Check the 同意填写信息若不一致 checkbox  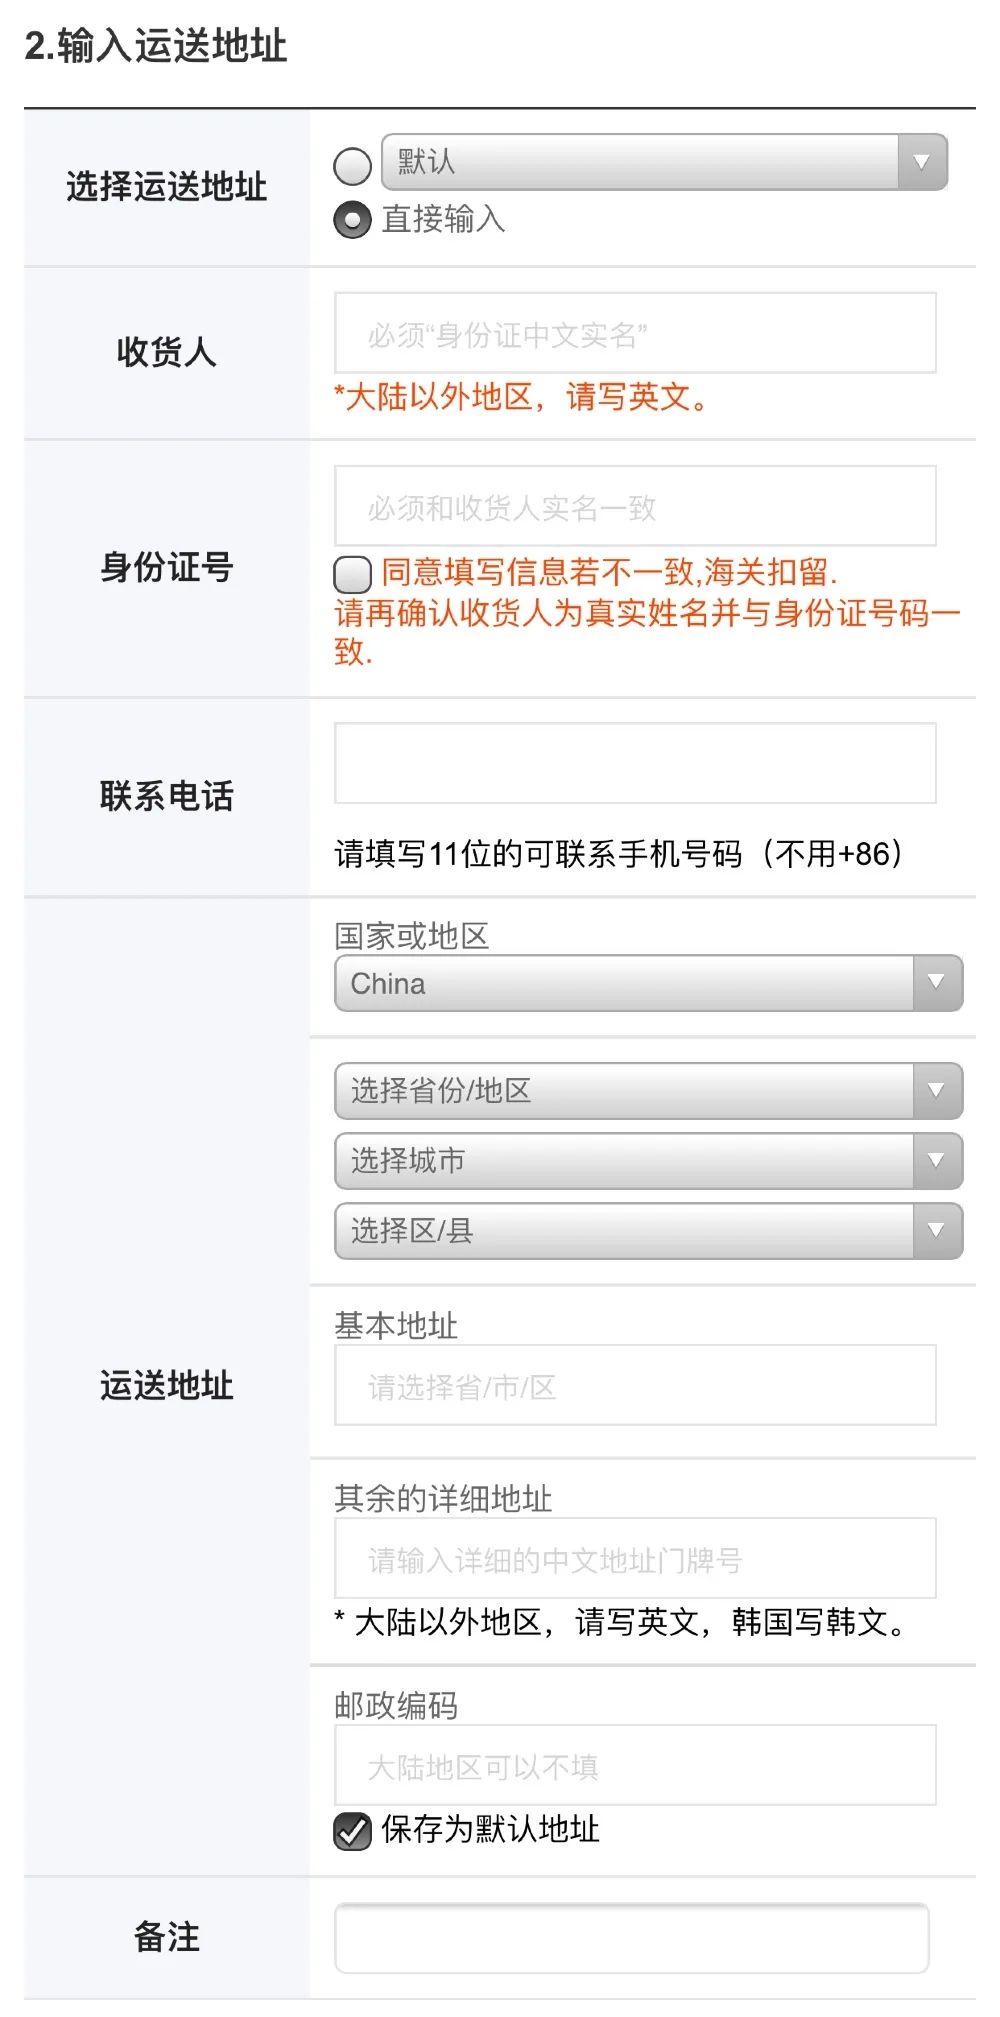pyautogui.click(x=352, y=574)
